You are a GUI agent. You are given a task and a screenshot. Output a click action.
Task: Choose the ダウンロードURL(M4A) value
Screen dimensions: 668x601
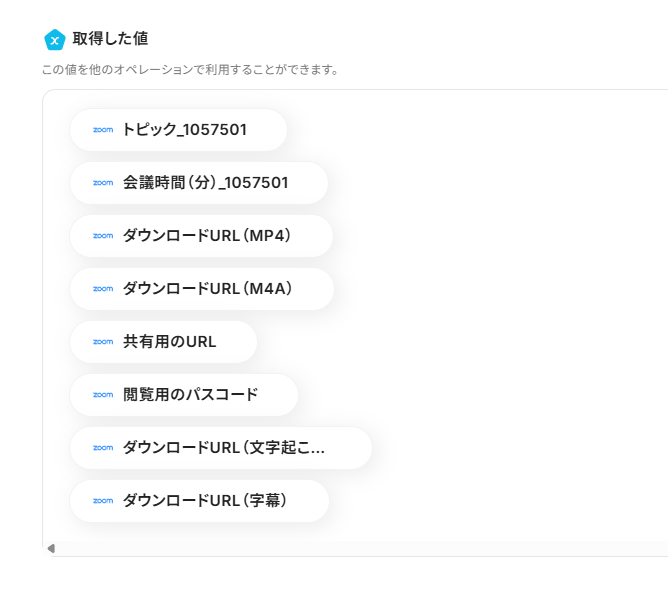tap(207, 289)
